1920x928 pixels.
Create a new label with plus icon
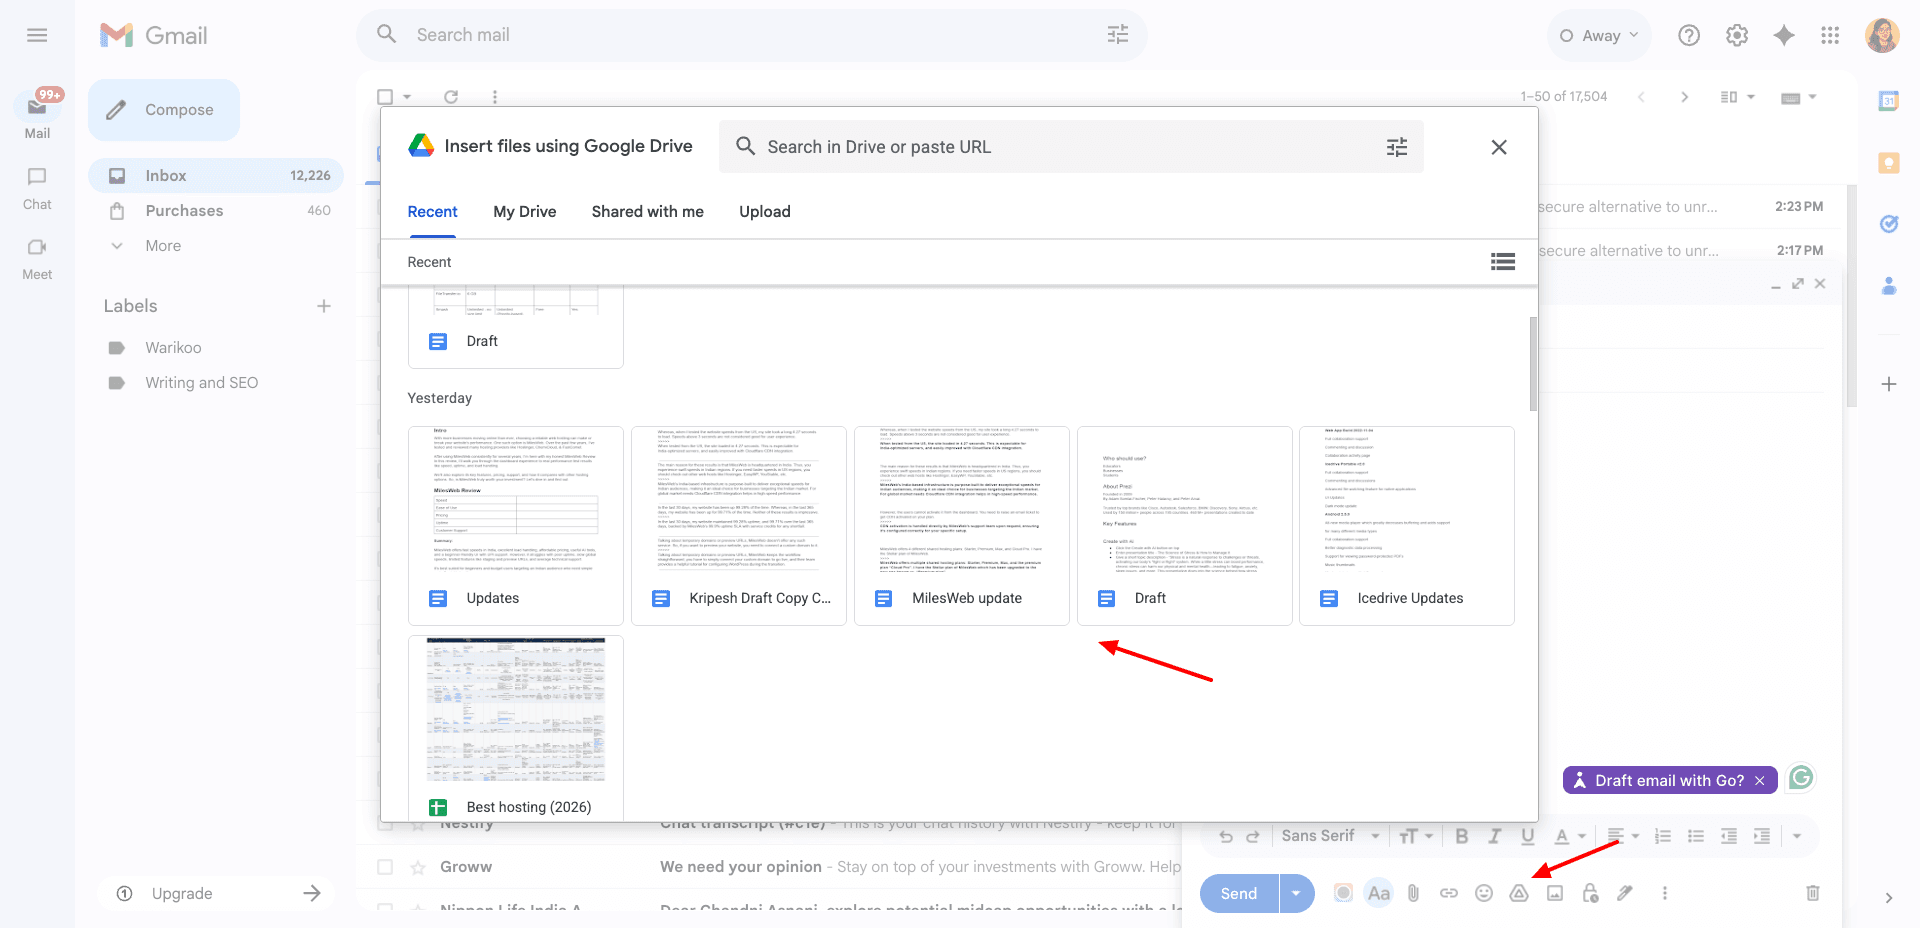(x=324, y=306)
